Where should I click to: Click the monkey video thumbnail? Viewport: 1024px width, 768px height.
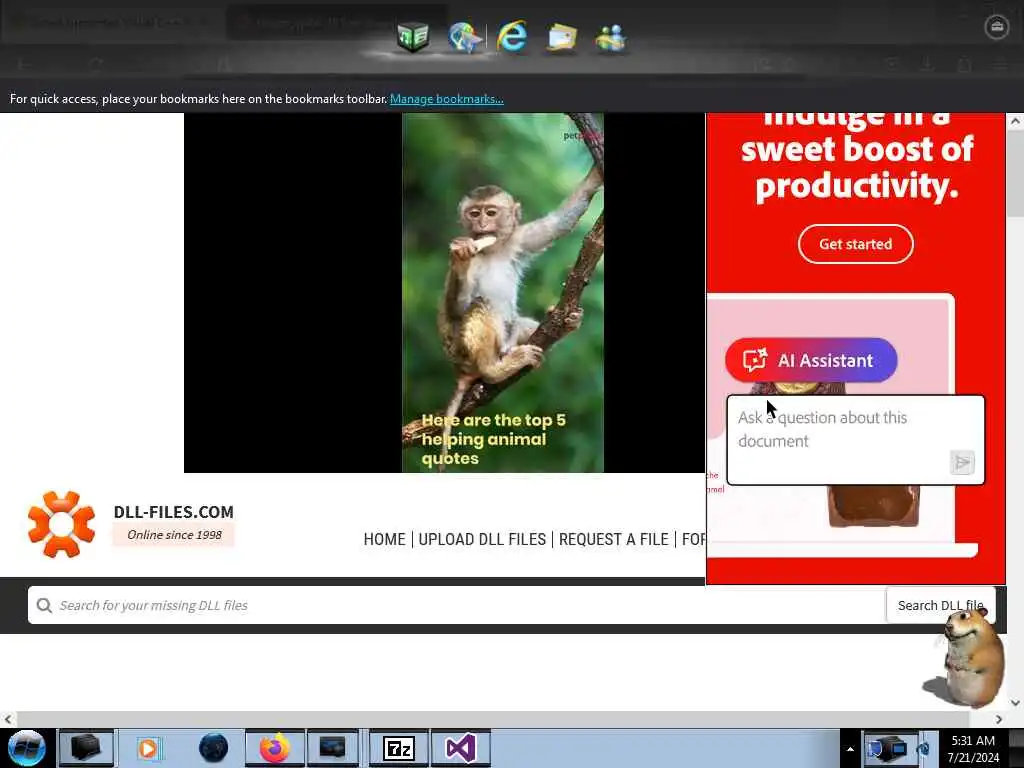(x=503, y=293)
